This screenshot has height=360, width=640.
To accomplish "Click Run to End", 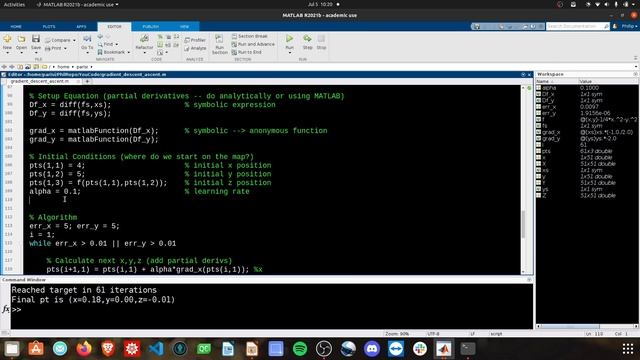I will point(247,52).
